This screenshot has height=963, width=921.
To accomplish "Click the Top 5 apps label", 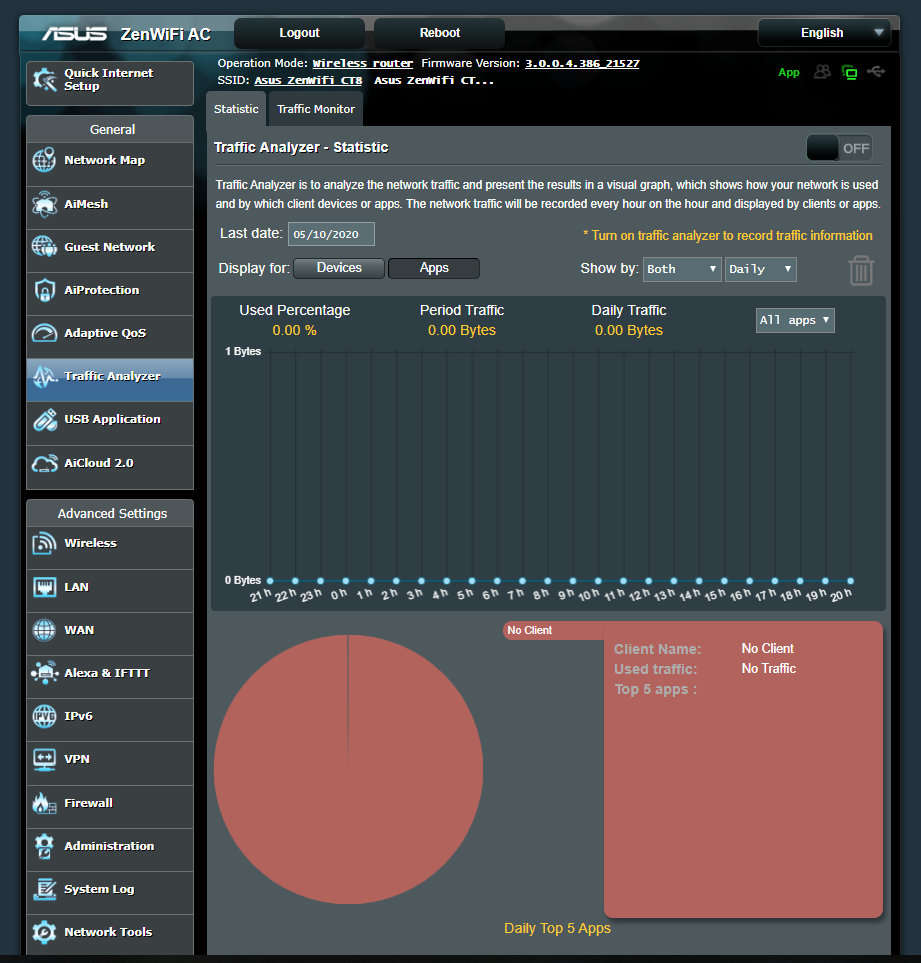I will (x=656, y=689).
